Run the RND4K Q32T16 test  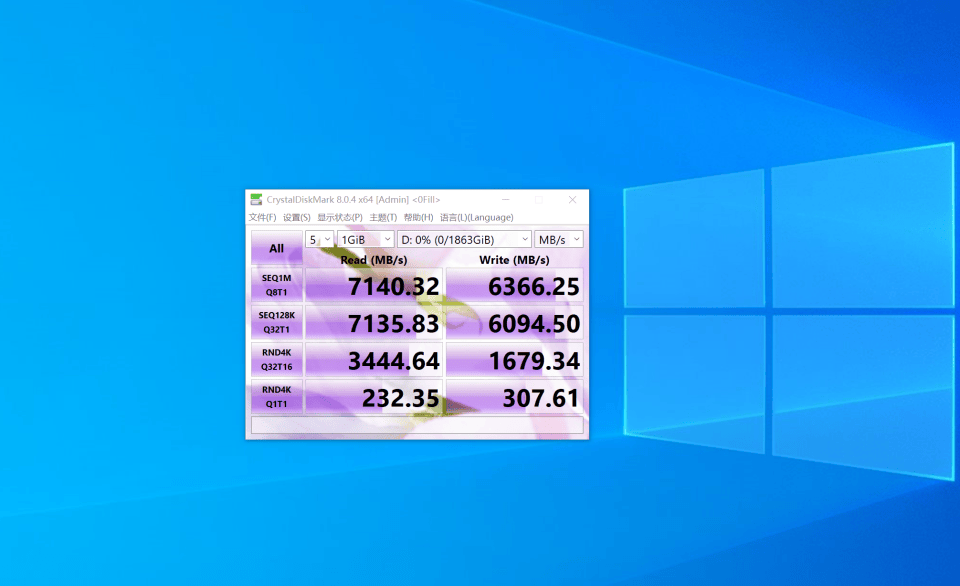tap(276, 358)
